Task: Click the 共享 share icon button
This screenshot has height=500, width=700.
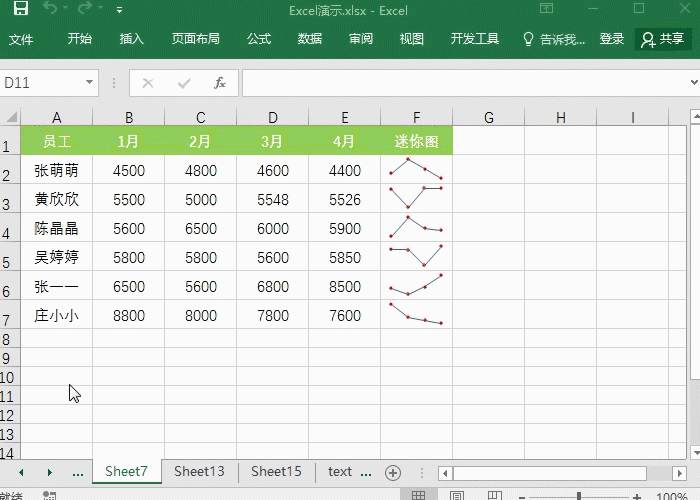Action: pyautogui.click(x=663, y=39)
